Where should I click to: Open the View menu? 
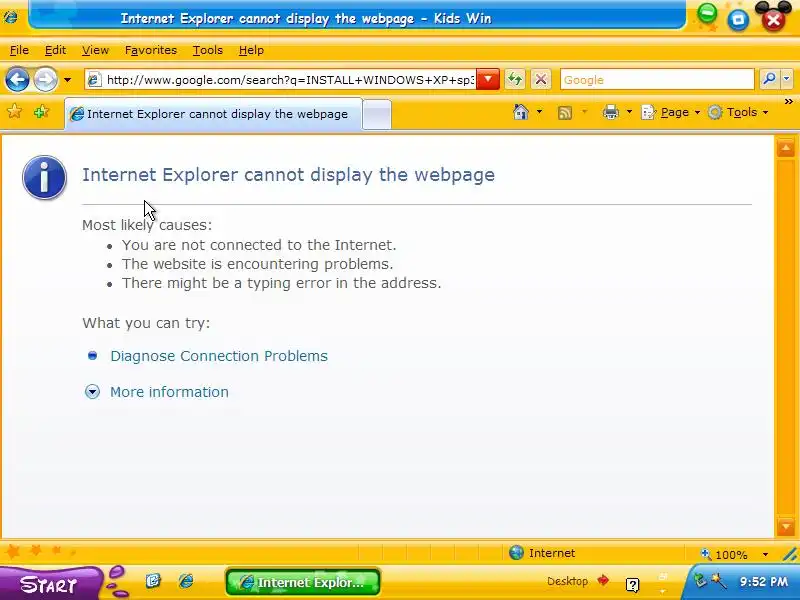click(95, 50)
